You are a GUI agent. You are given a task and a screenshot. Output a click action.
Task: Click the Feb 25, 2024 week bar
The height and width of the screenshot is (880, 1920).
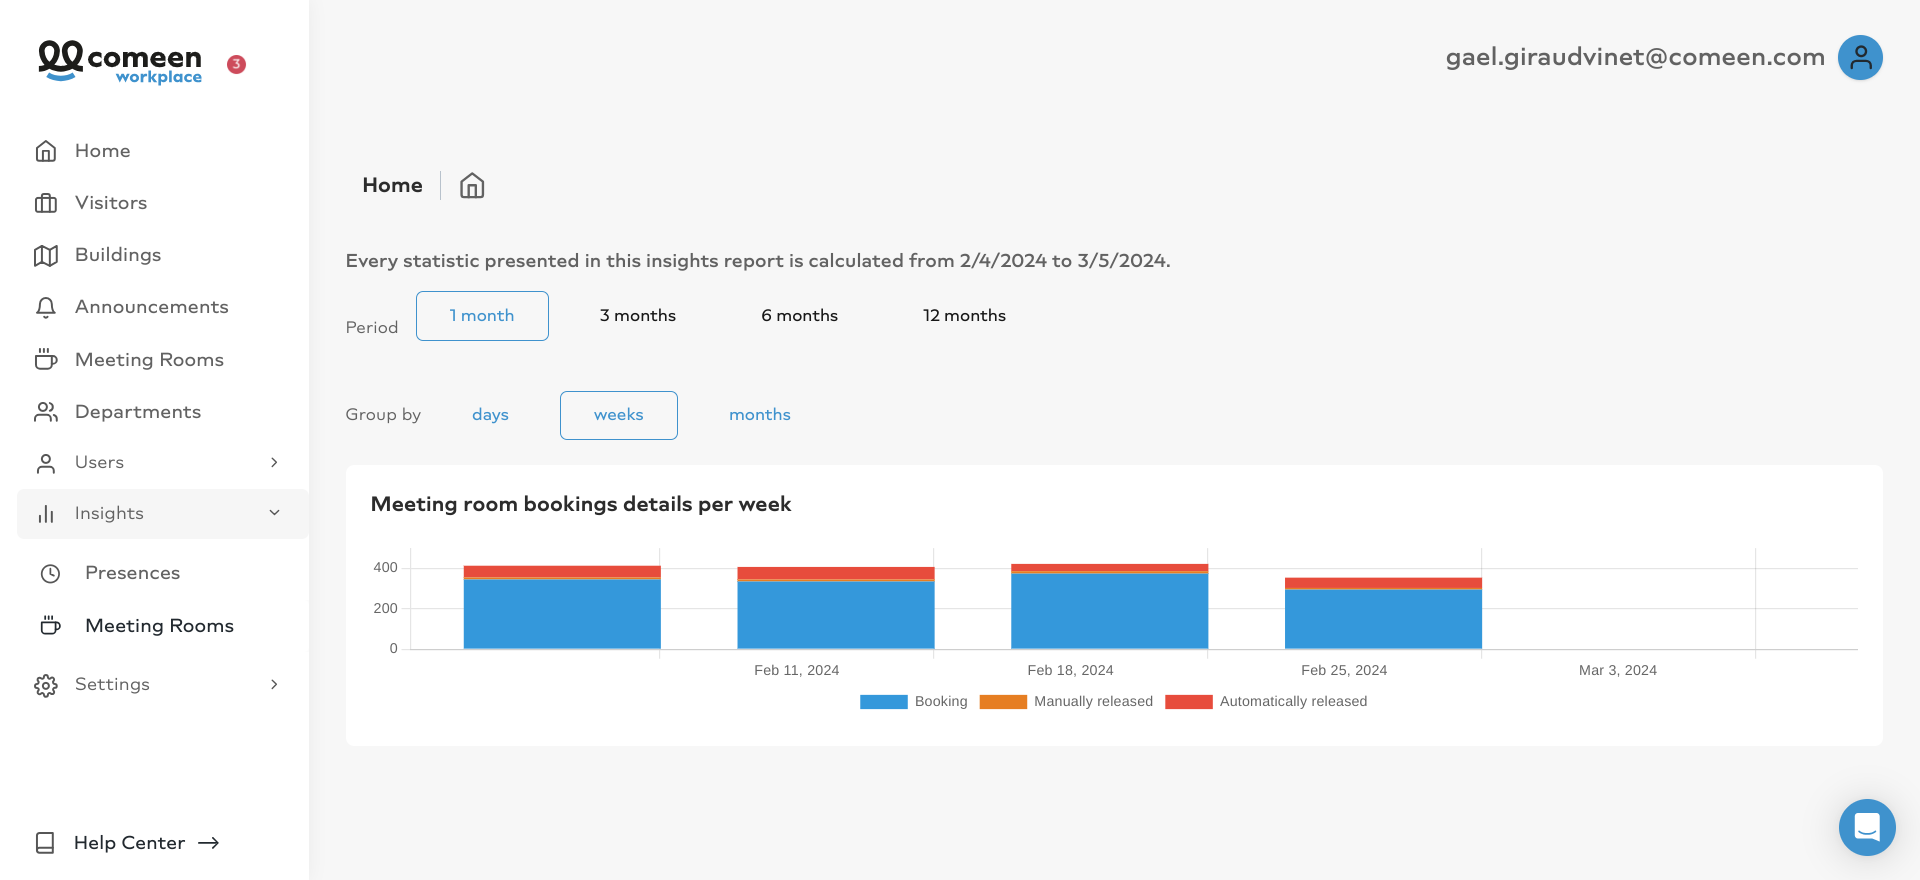coord(1383,613)
